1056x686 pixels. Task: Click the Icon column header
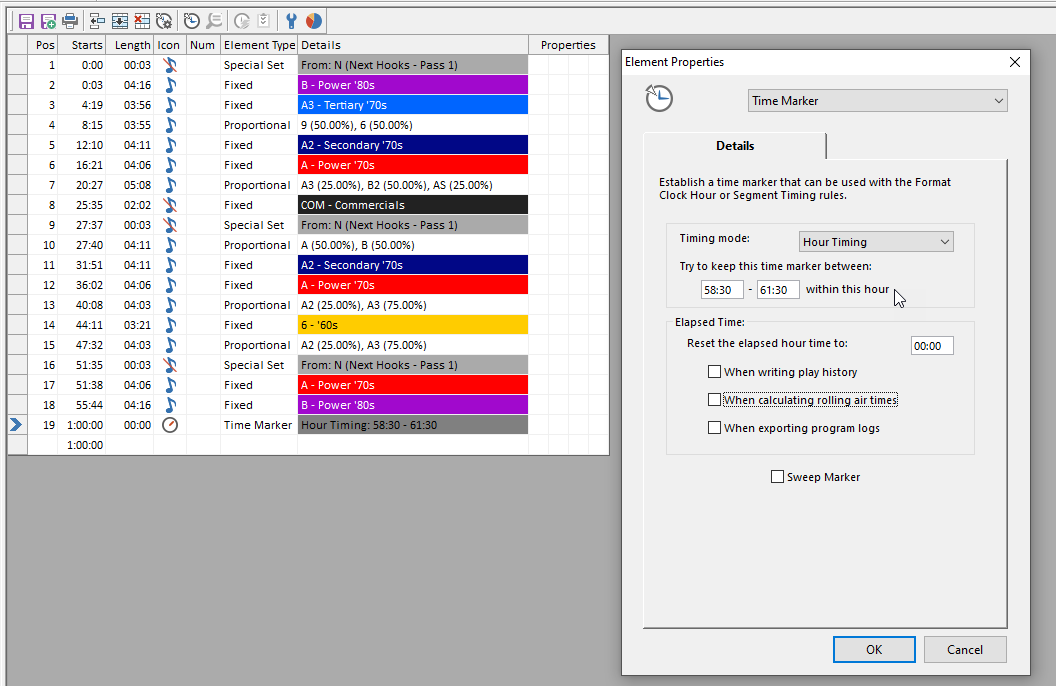(x=169, y=45)
